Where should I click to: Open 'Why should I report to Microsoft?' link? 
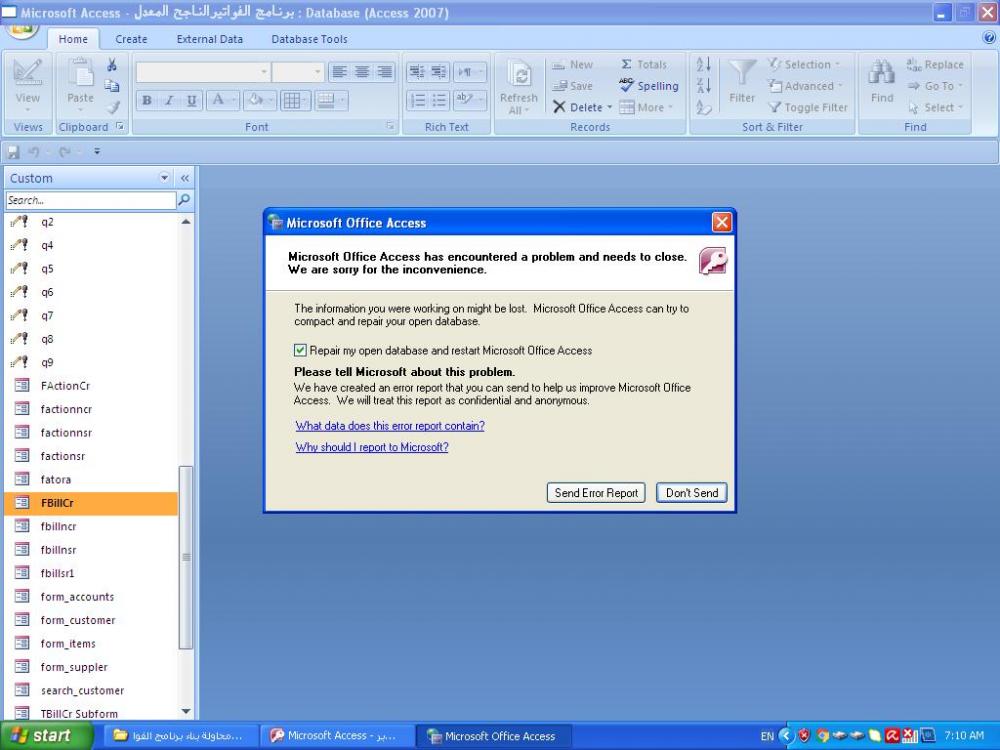click(372, 447)
